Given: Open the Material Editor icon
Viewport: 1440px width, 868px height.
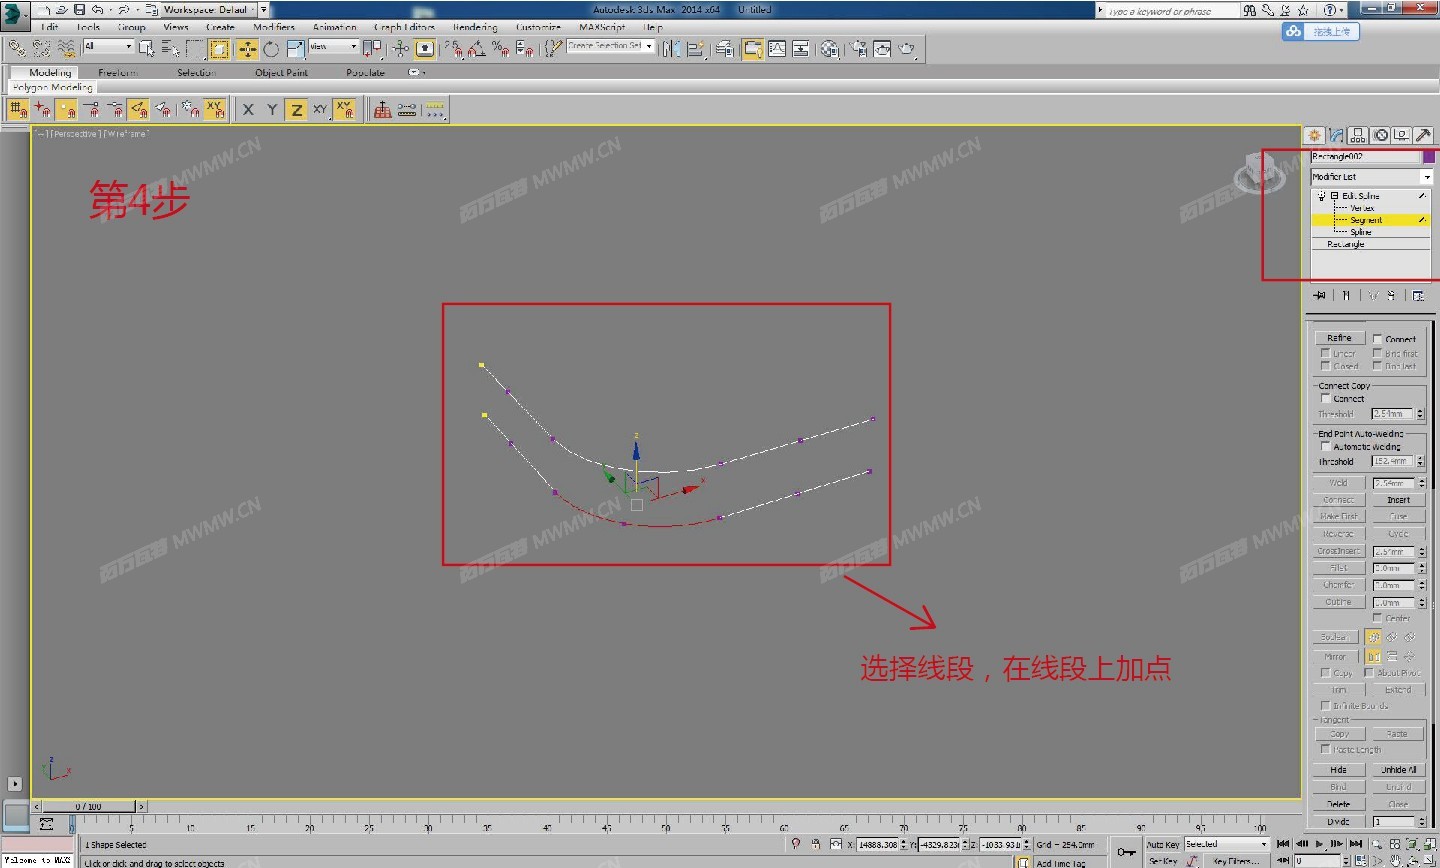Looking at the screenshot, I should [x=829, y=48].
